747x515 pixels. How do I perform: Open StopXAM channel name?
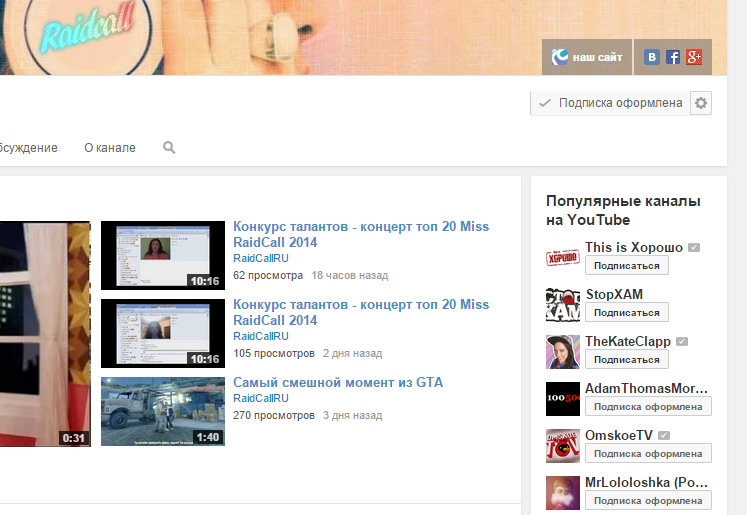614,294
